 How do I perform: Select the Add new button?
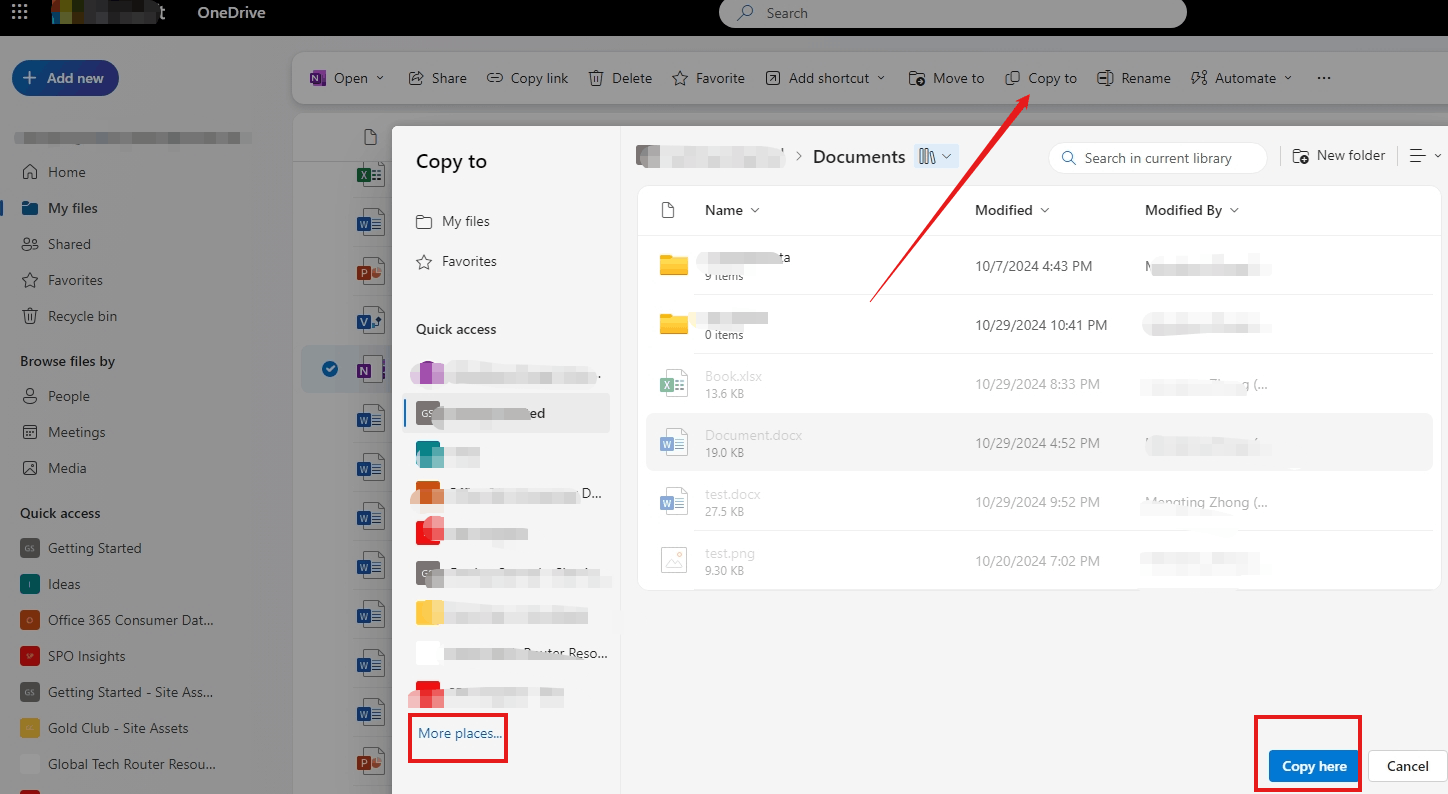pyautogui.click(x=65, y=77)
